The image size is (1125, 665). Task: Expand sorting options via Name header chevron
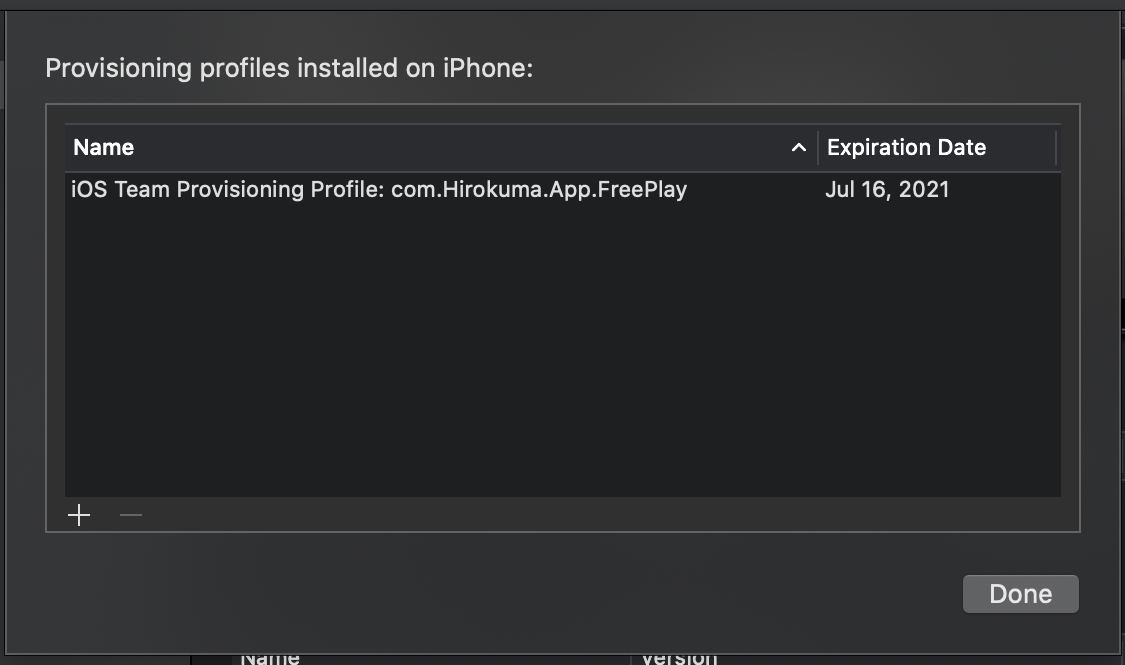click(799, 147)
